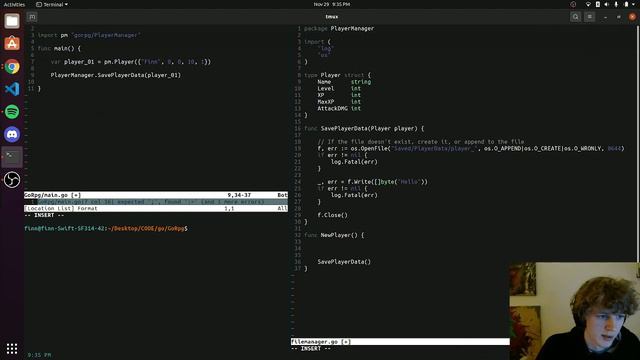Click the Wi-Fi status icon
This screenshot has height=360, width=640.
pos(588,4)
